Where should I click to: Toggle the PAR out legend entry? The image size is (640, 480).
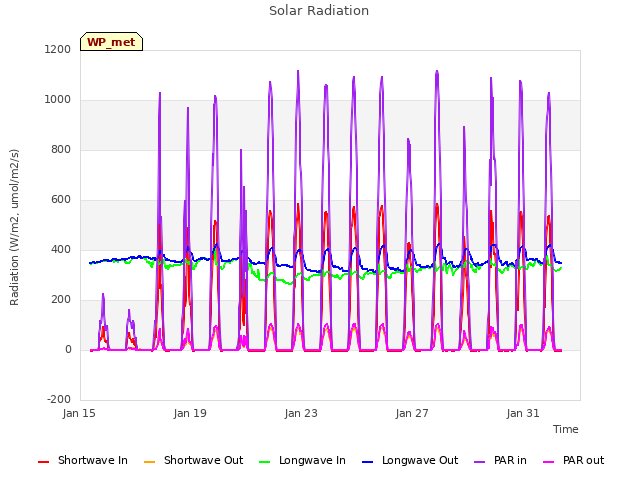pyautogui.click(x=573, y=460)
